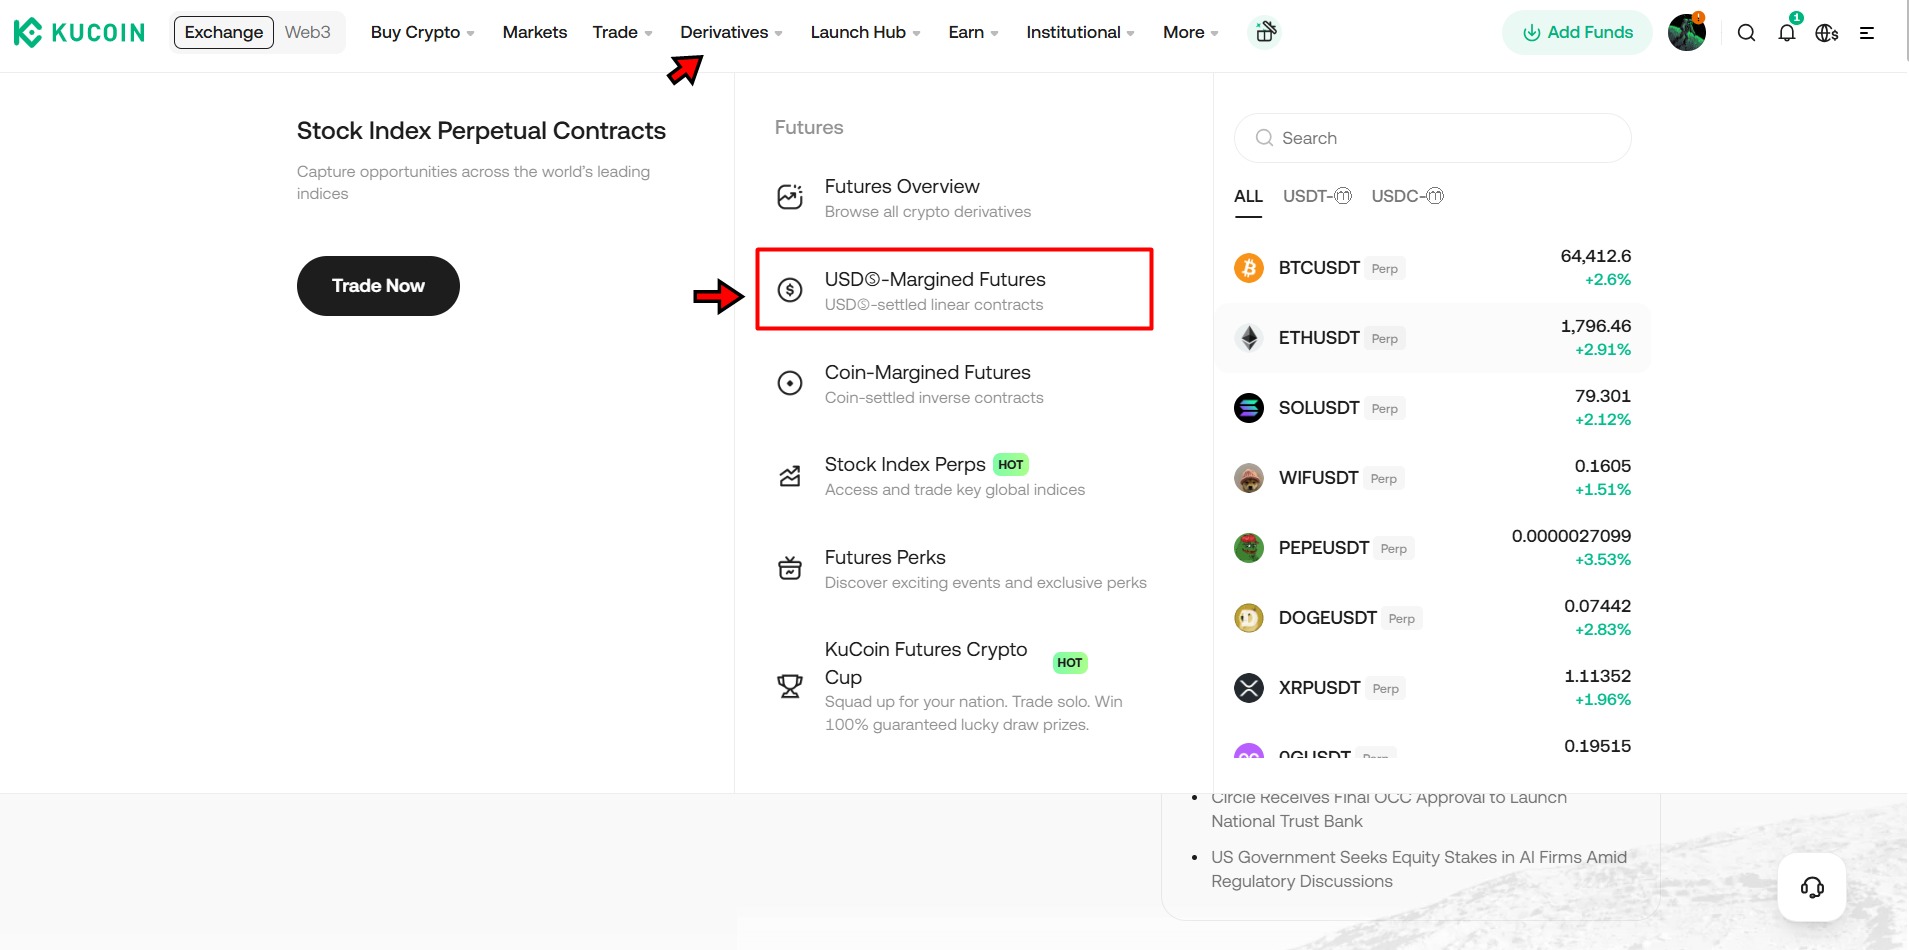Open Circle OCC Approval news link
This screenshot has height=950, width=1909.
[1389, 809]
